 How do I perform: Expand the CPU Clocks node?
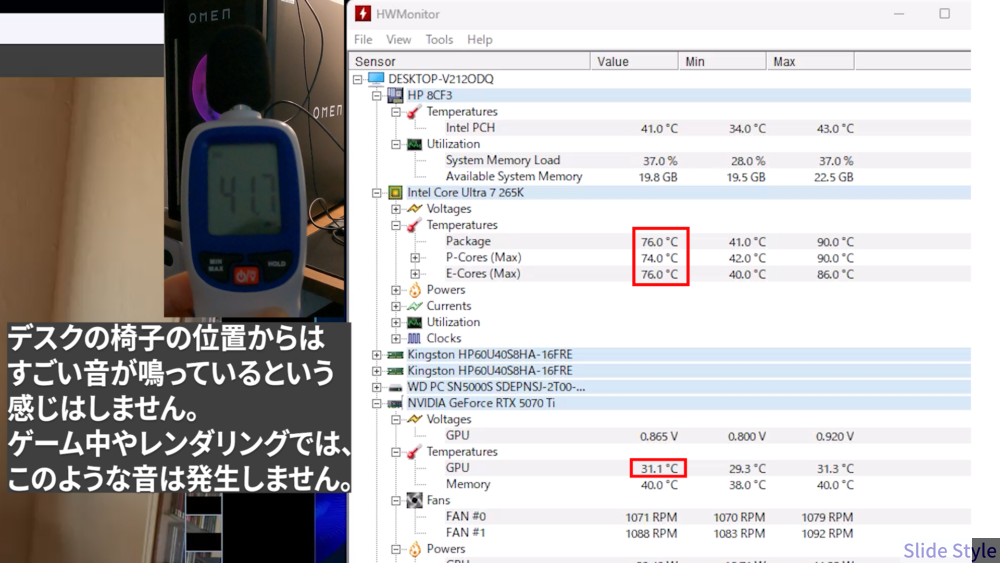(x=396, y=339)
